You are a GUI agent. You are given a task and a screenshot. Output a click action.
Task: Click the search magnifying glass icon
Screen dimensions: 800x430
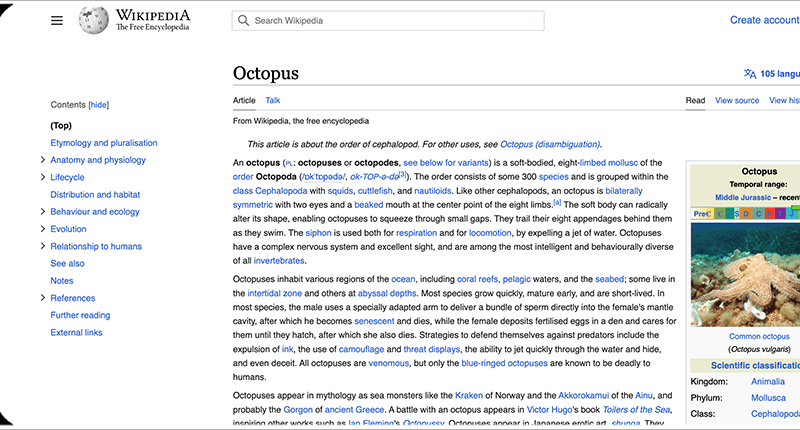tap(243, 21)
